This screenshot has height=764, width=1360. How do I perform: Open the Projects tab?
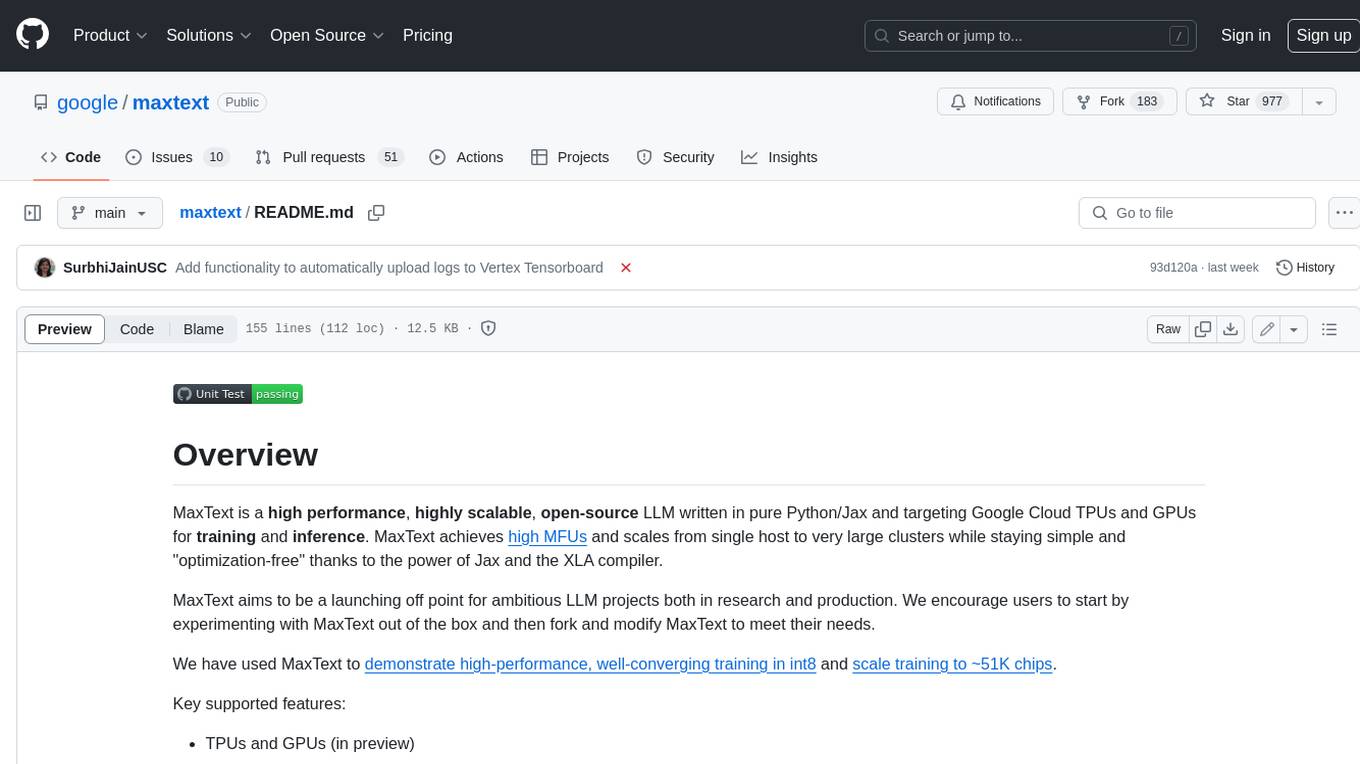570,157
